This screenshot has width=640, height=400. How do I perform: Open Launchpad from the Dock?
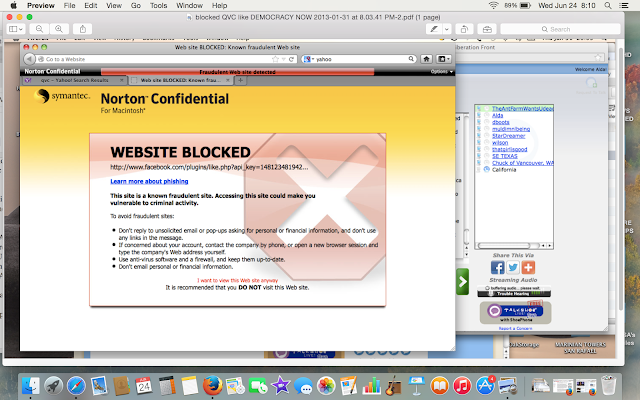click(53, 386)
